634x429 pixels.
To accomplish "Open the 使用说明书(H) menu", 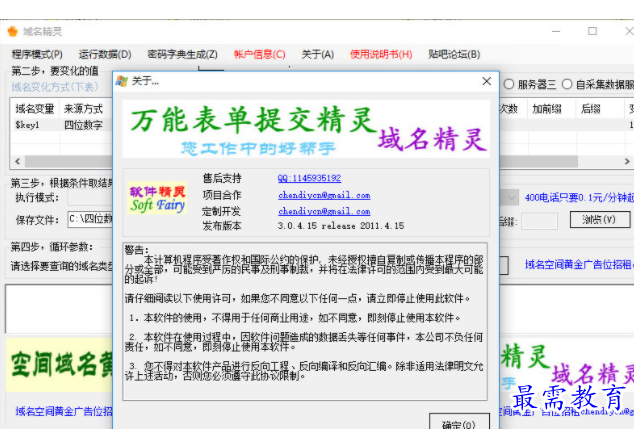I will pos(381,54).
